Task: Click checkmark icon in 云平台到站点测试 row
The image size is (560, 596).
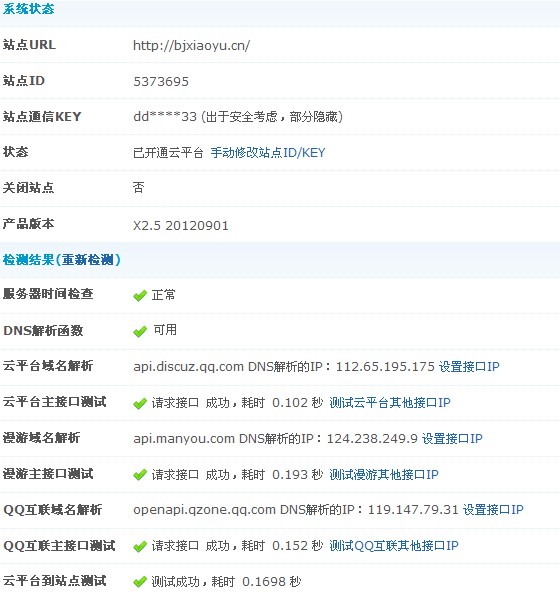Action: click(140, 582)
